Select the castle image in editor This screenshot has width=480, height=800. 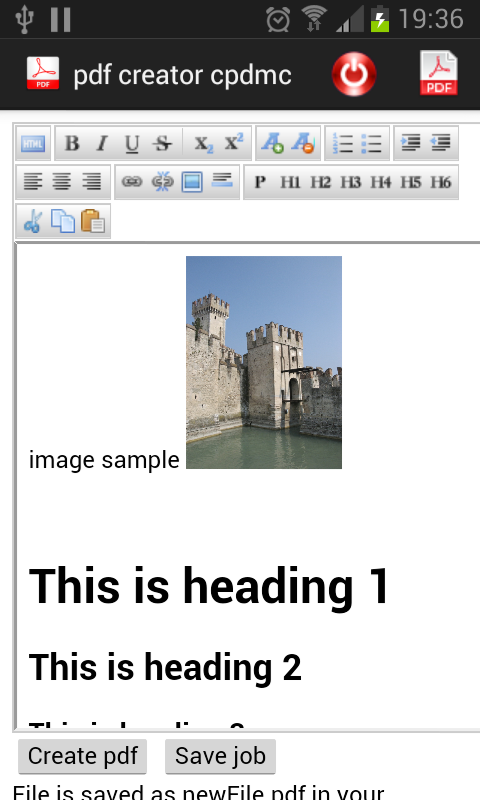tap(264, 362)
